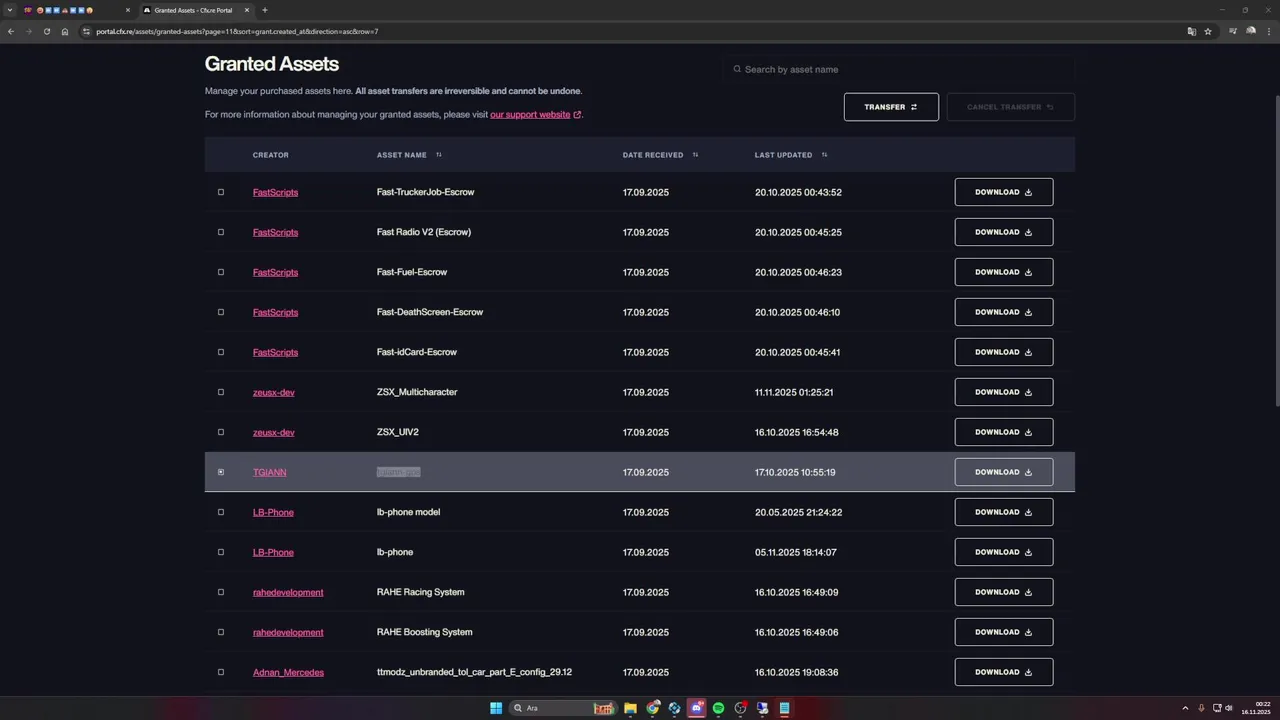
Task: Bookmark this page with the star icon
Action: 1208,31
